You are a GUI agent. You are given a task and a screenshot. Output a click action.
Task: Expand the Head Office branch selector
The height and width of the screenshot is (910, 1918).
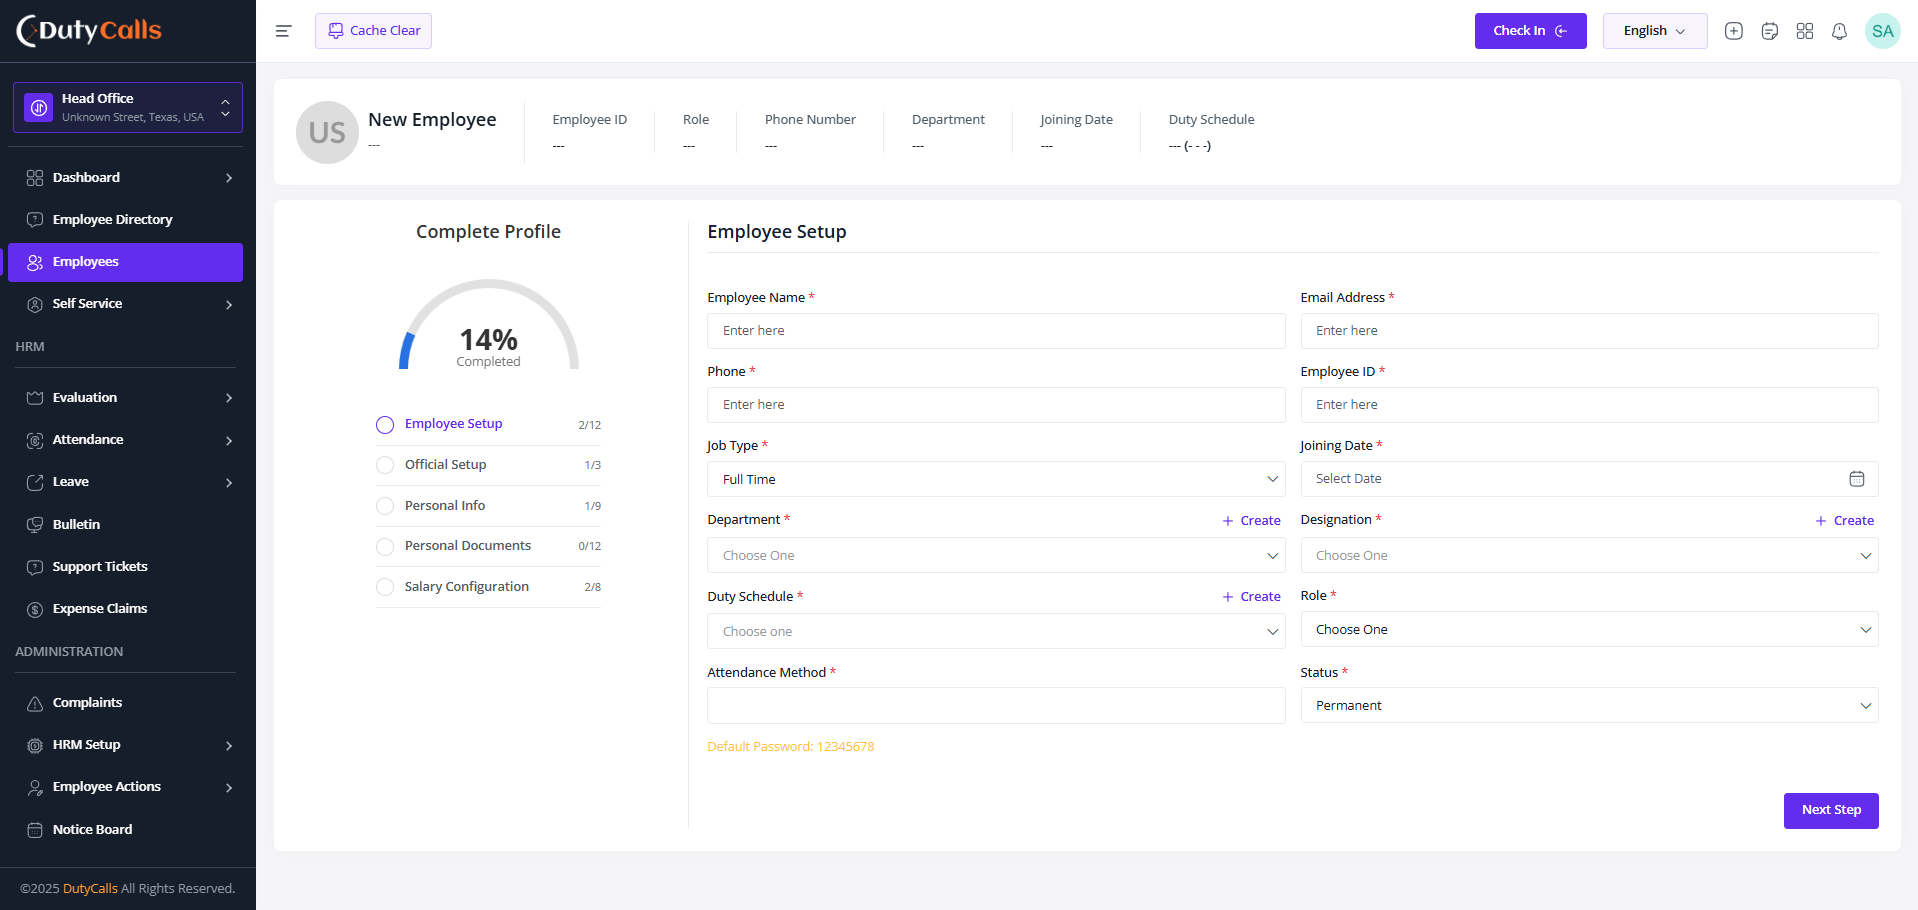pos(128,107)
